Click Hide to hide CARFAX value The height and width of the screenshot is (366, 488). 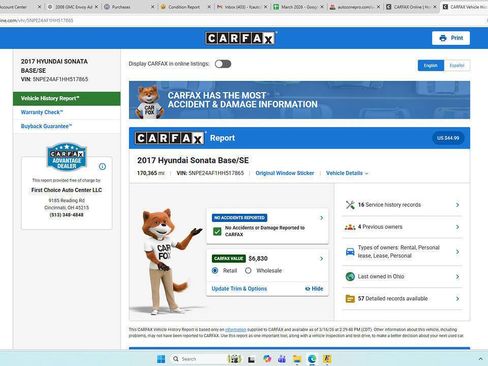click(314, 289)
